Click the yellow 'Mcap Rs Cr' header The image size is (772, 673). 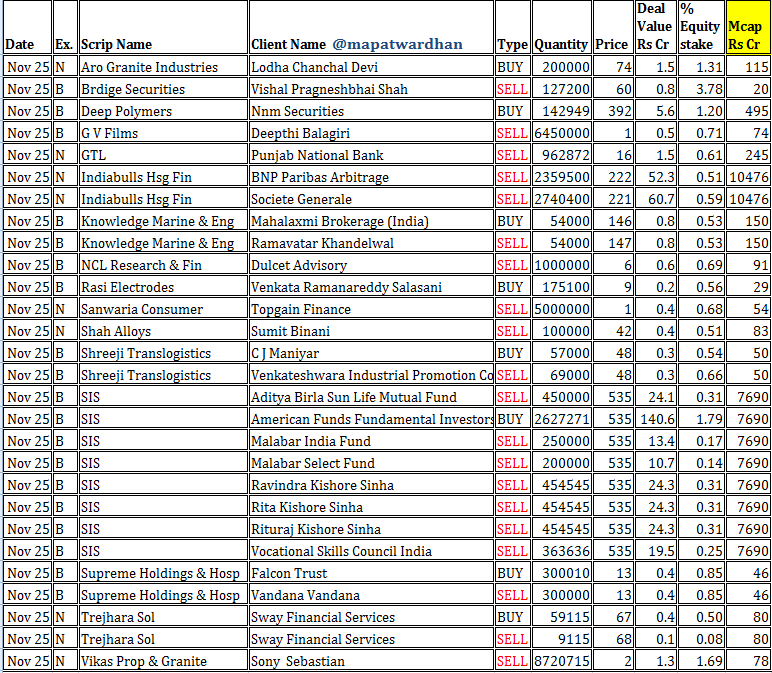(748, 27)
